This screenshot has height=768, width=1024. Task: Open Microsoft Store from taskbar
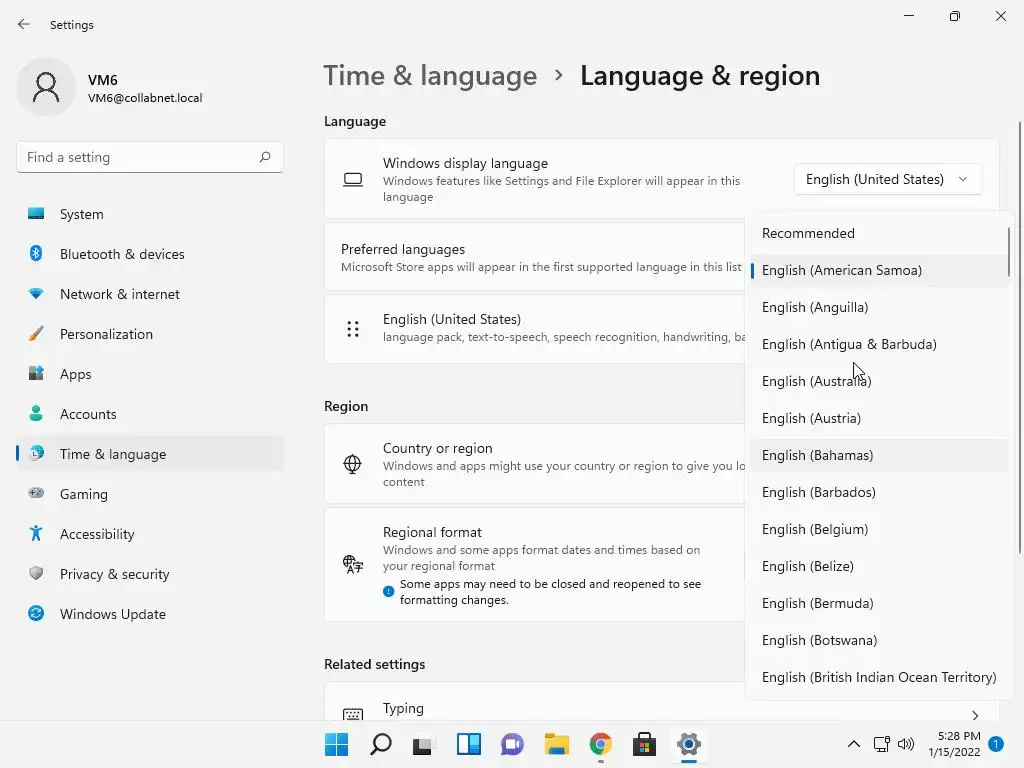(x=644, y=744)
